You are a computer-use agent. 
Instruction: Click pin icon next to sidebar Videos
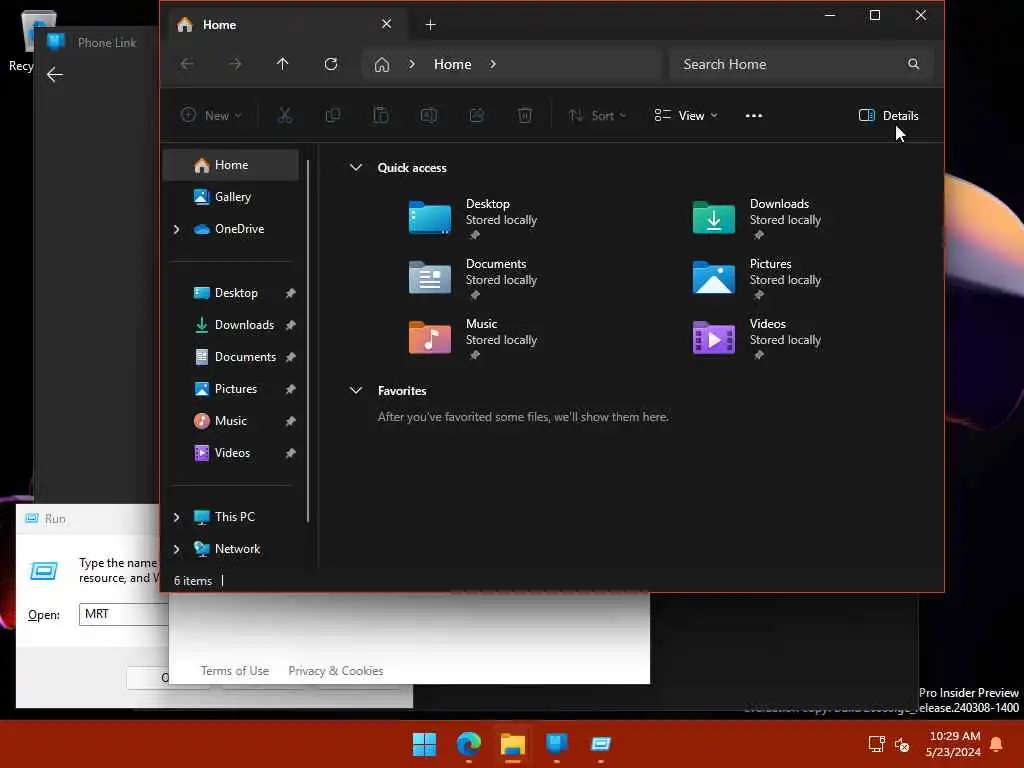pos(291,453)
